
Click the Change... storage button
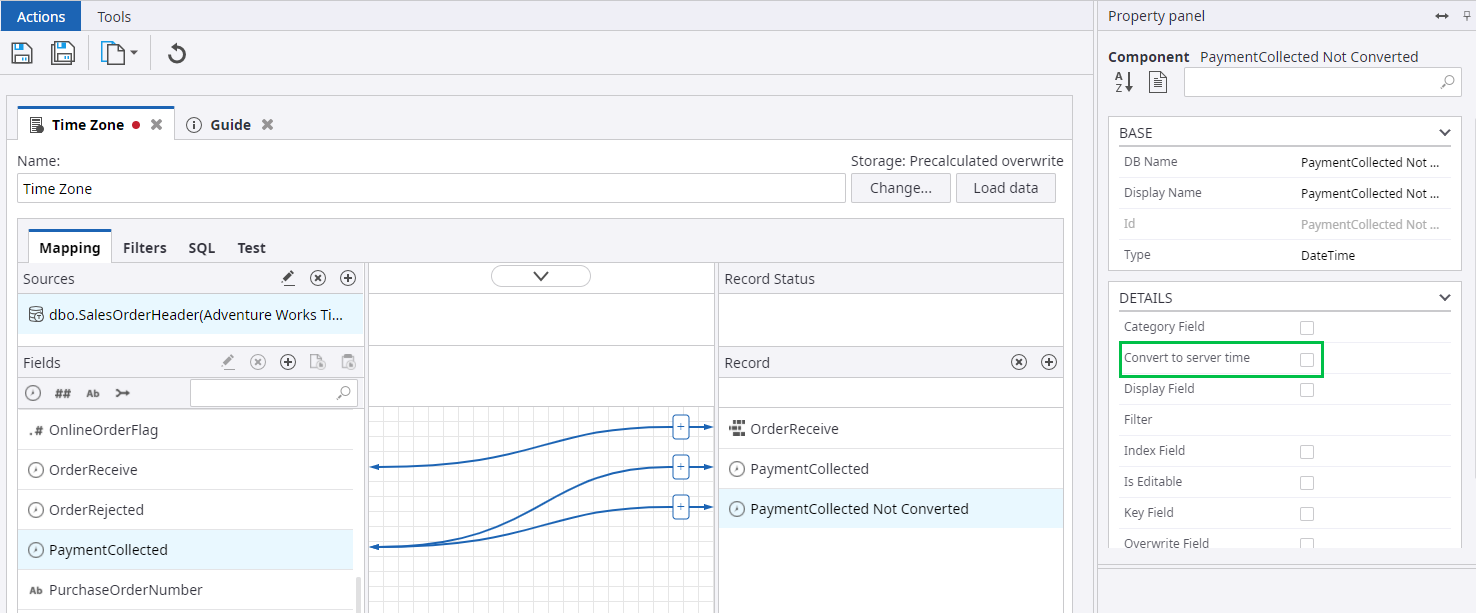click(900, 188)
